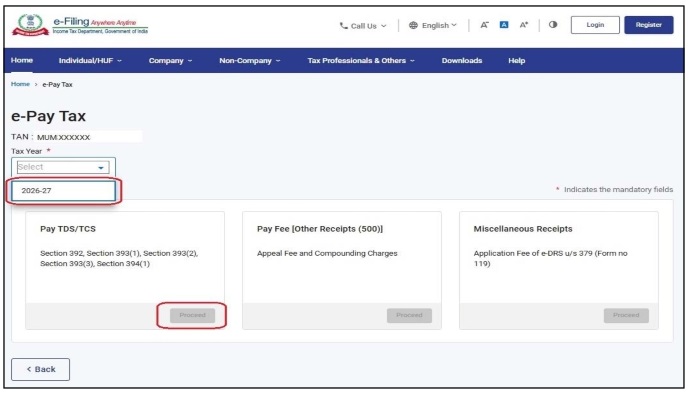The height and width of the screenshot is (394, 689).
Task: Open the English language dropdown
Action: click(x=433, y=25)
